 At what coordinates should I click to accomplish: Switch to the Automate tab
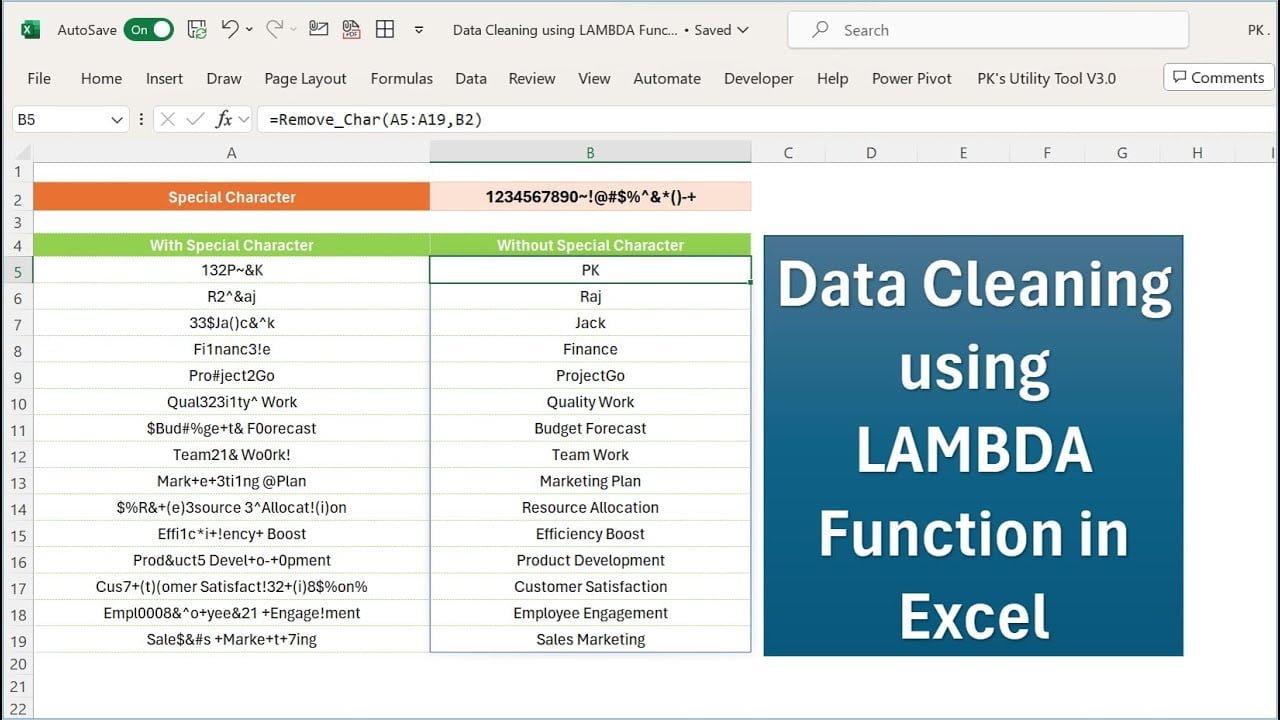tap(667, 78)
